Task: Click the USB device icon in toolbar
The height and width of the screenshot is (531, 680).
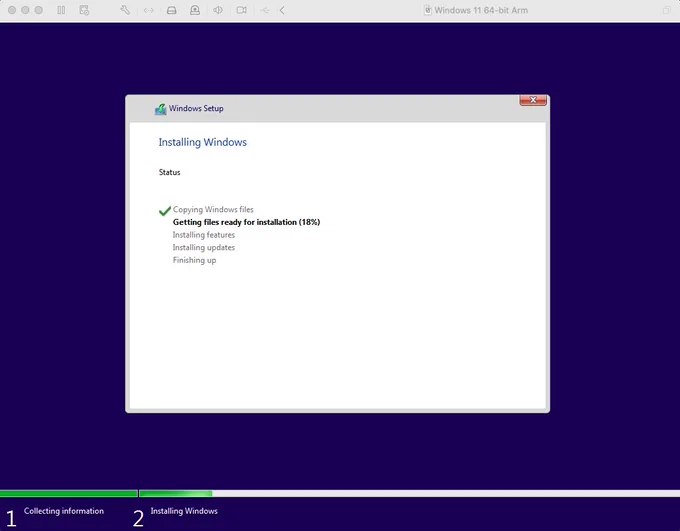Action: pos(265,10)
